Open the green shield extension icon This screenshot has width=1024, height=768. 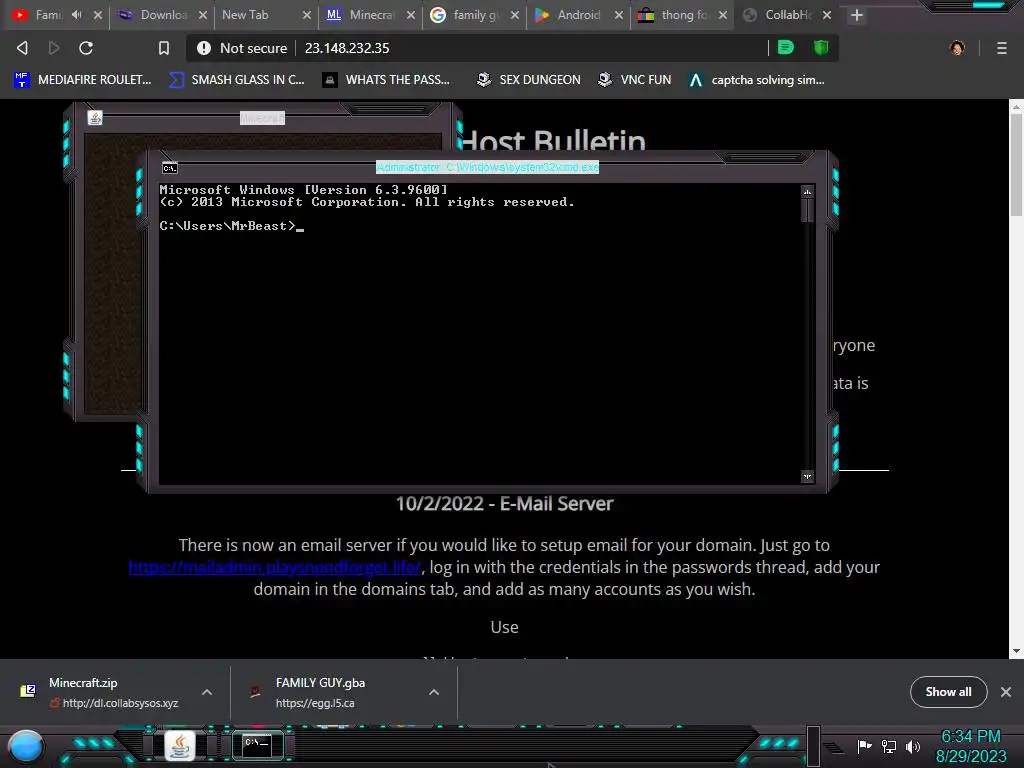tap(821, 48)
